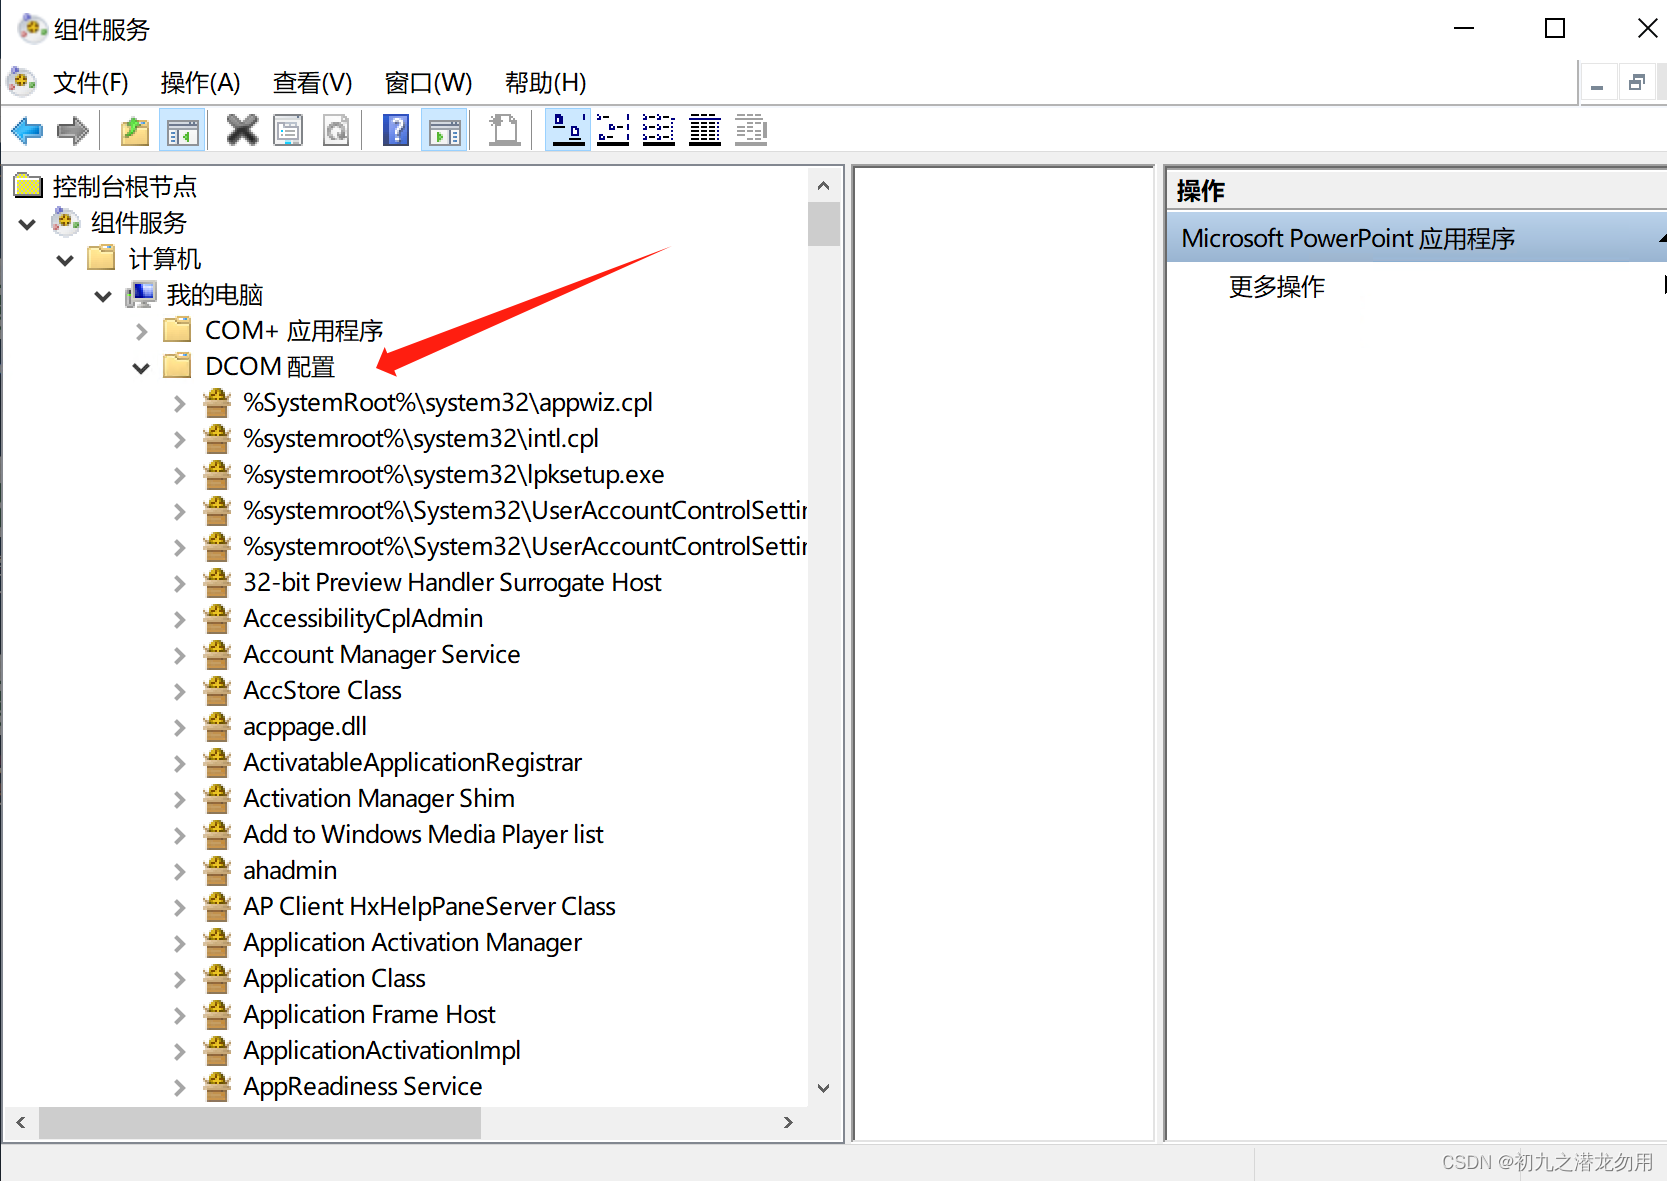The height and width of the screenshot is (1181, 1667).
Task: Click the acppage.dll package icon
Action: 217,726
